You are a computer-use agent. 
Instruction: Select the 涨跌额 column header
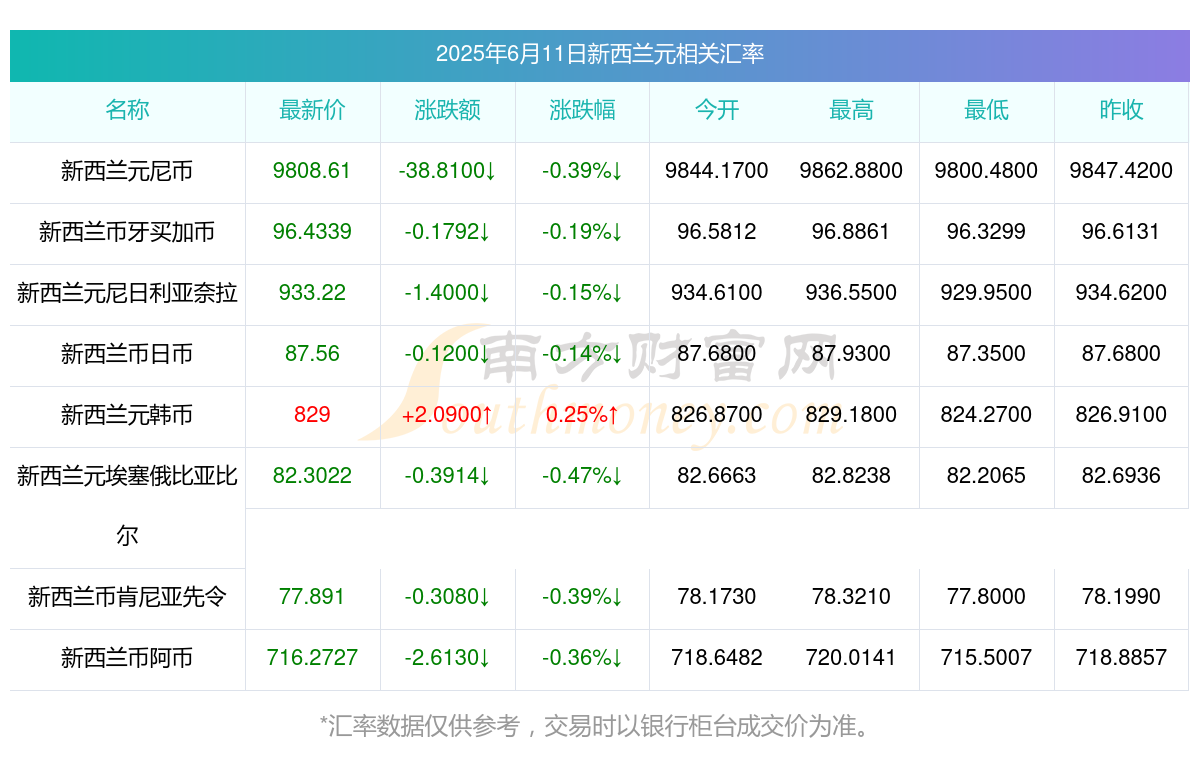pyautogui.click(x=447, y=111)
